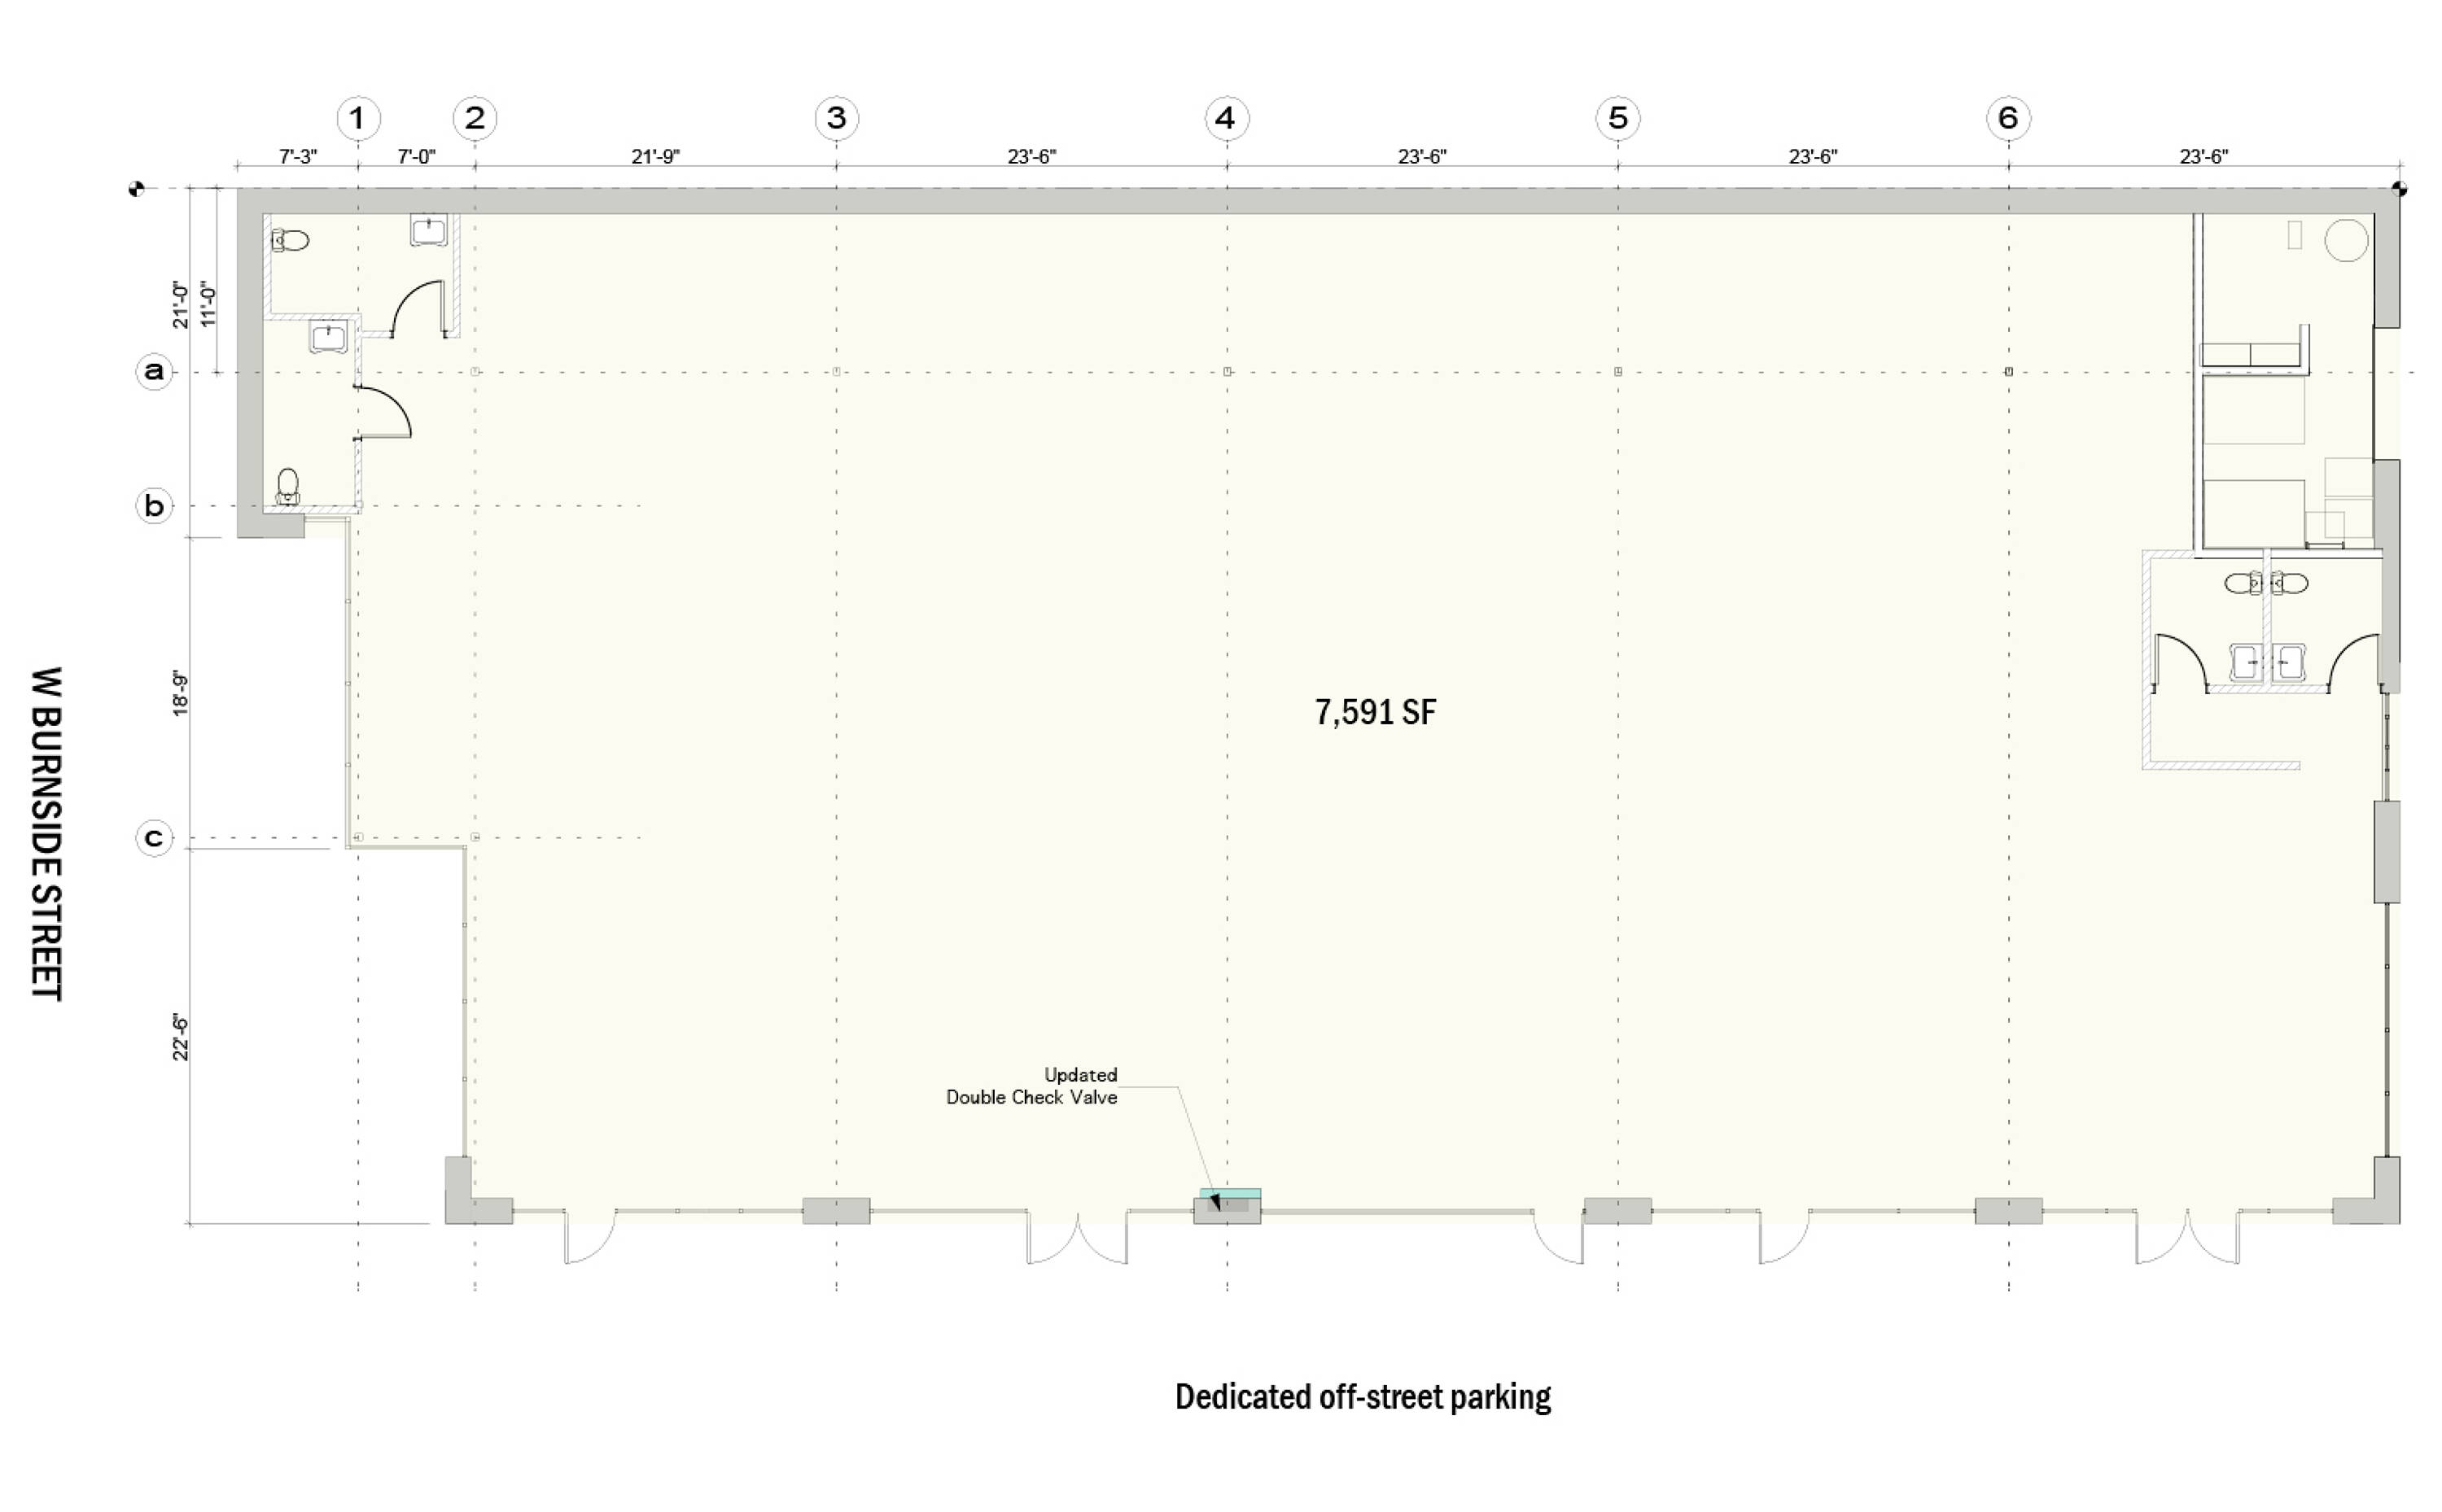Click grid bubble marker 1
This screenshot has width=2442, height=1512.
coord(358,118)
